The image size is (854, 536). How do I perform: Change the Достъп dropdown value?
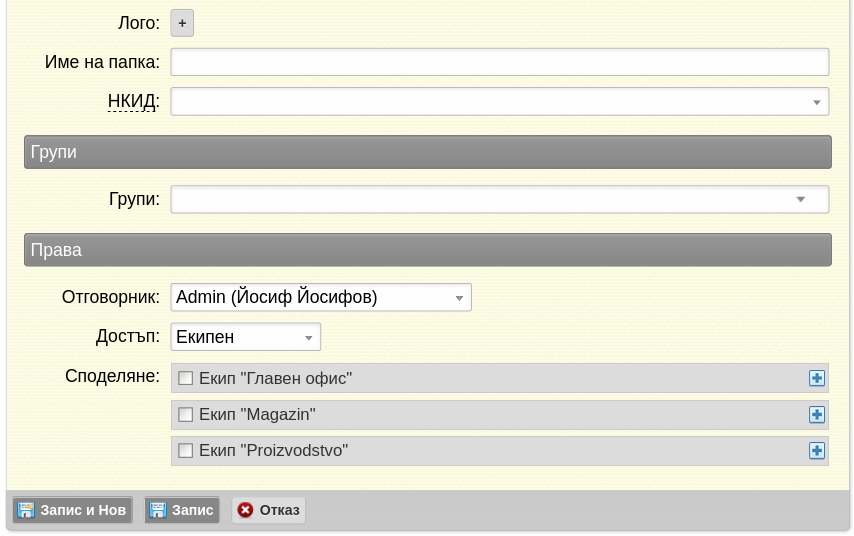[308, 337]
